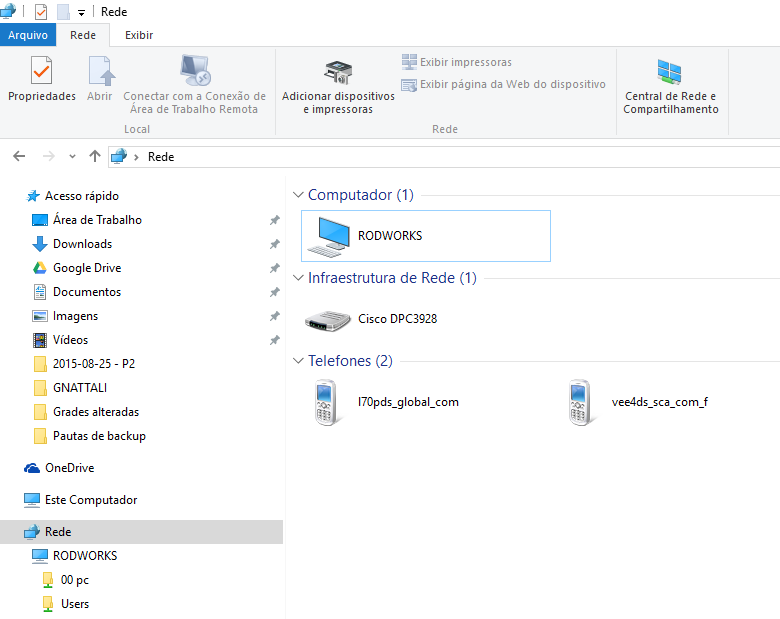Collapse the Infraestrutura de Rede (1) group
The height and width of the screenshot is (619, 780).
point(298,278)
